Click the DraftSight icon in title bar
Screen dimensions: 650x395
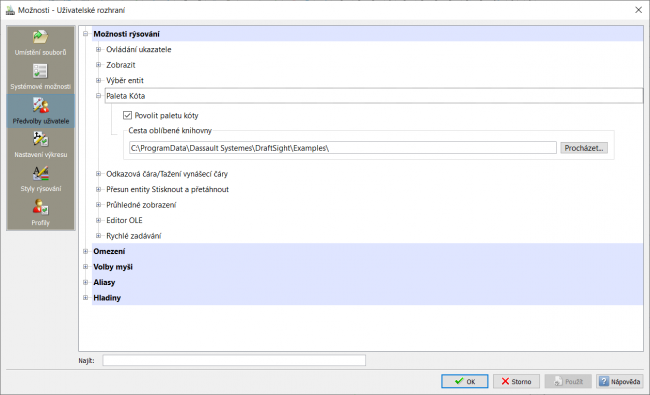pos(10,10)
